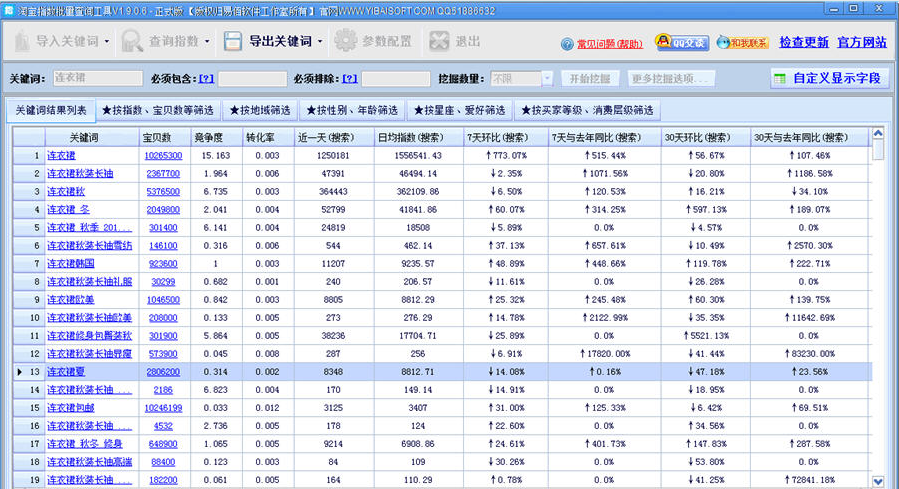The height and width of the screenshot is (489, 899).
Task: Open the 挖掘数量 combo box
Action: [547, 78]
